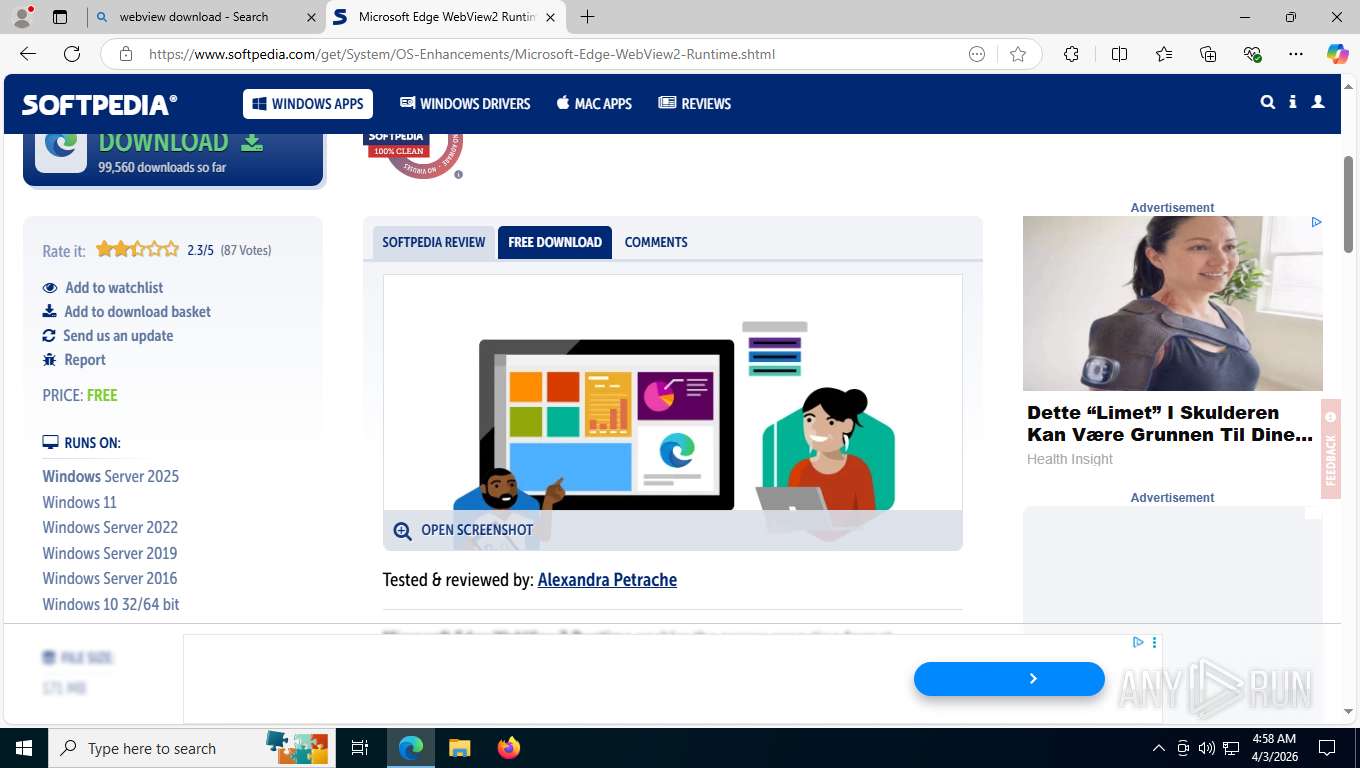Open Edge Settings and more menu
The width and height of the screenshot is (1360, 768).
click(x=1296, y=54)
